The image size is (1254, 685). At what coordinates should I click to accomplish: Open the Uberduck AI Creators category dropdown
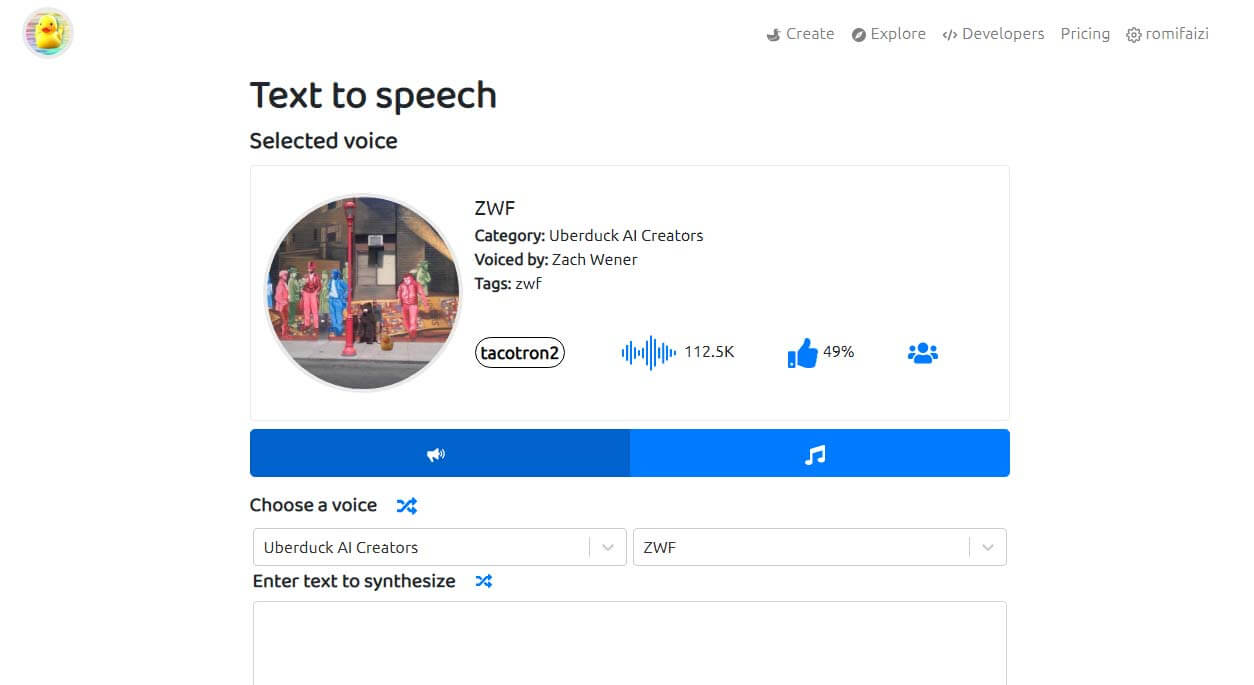coord(440,547)
